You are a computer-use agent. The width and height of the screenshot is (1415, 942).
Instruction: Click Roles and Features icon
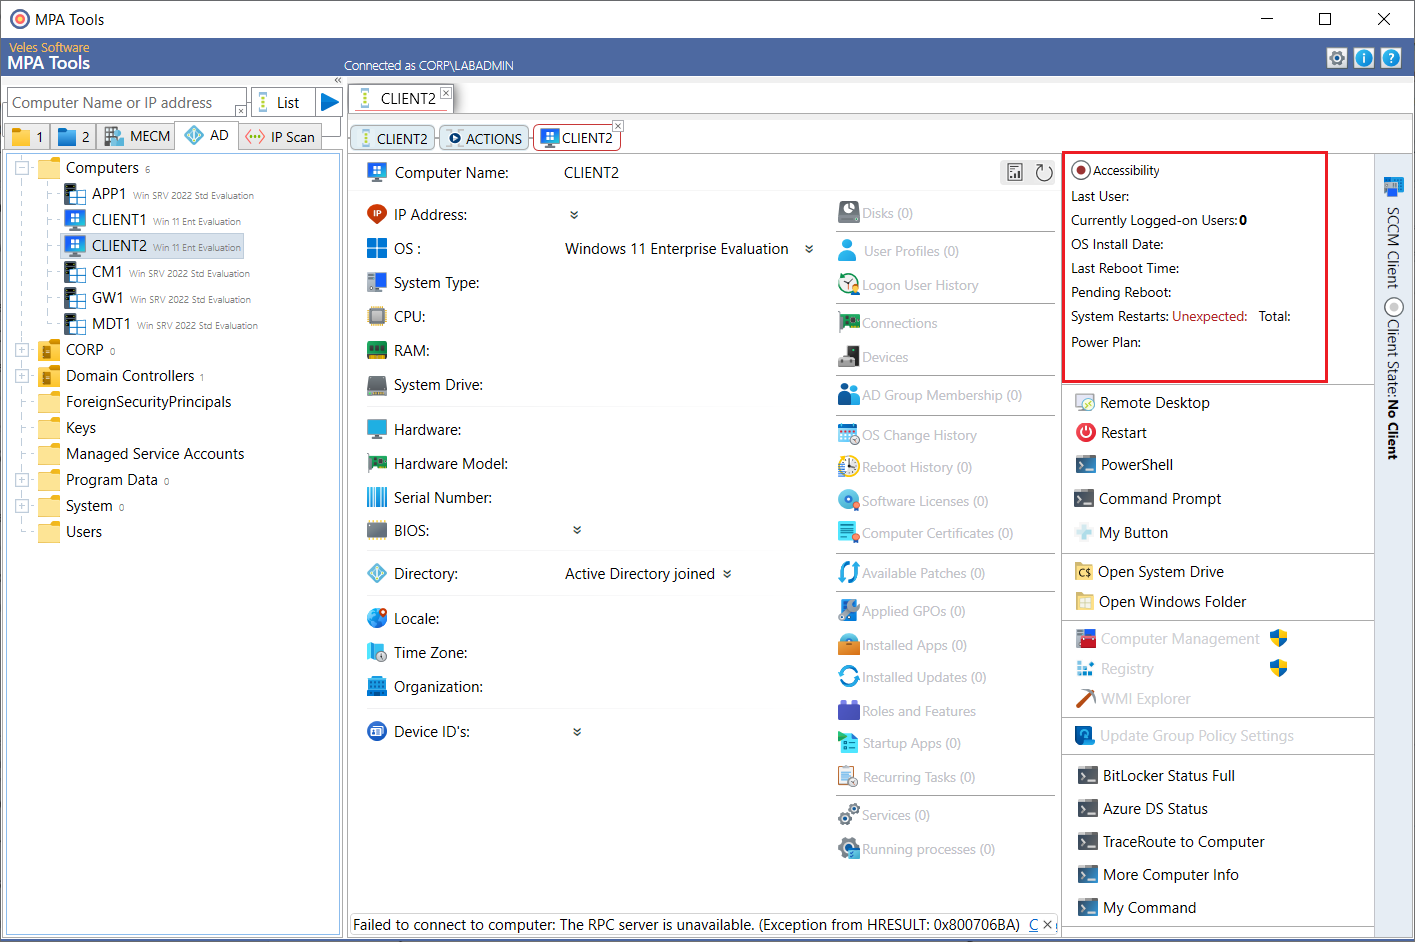(x=848, y=710)
